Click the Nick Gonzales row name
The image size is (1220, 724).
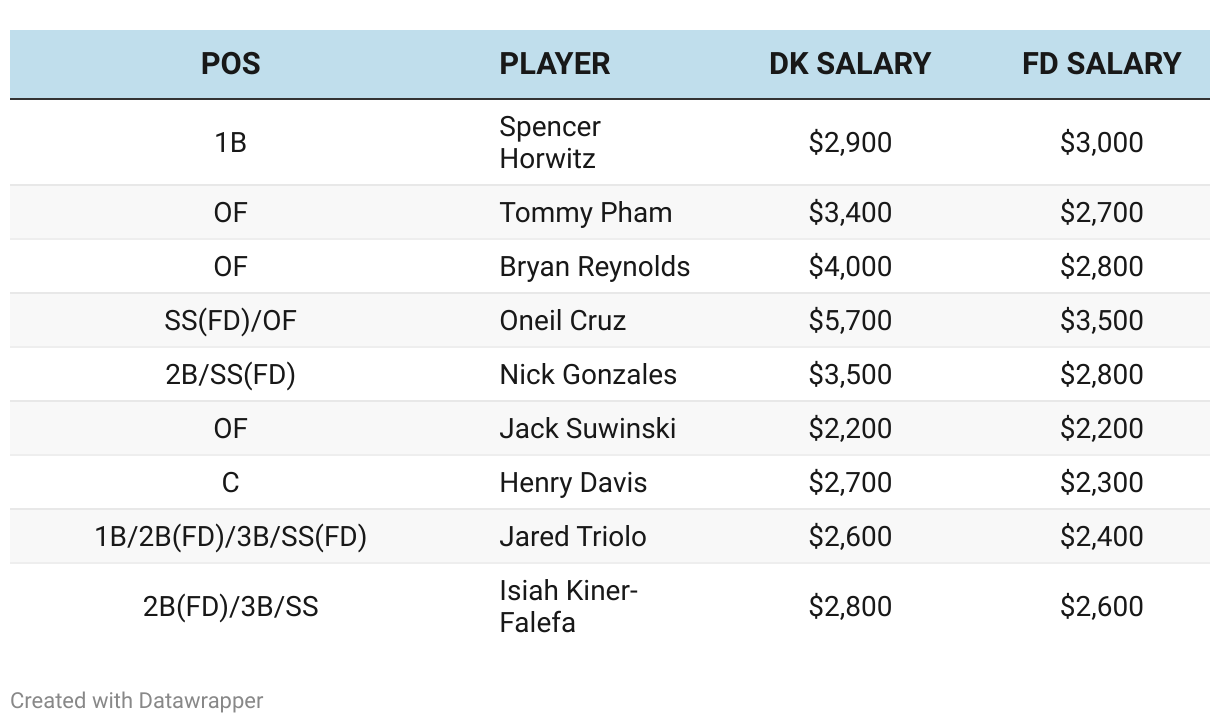[588, 375]
